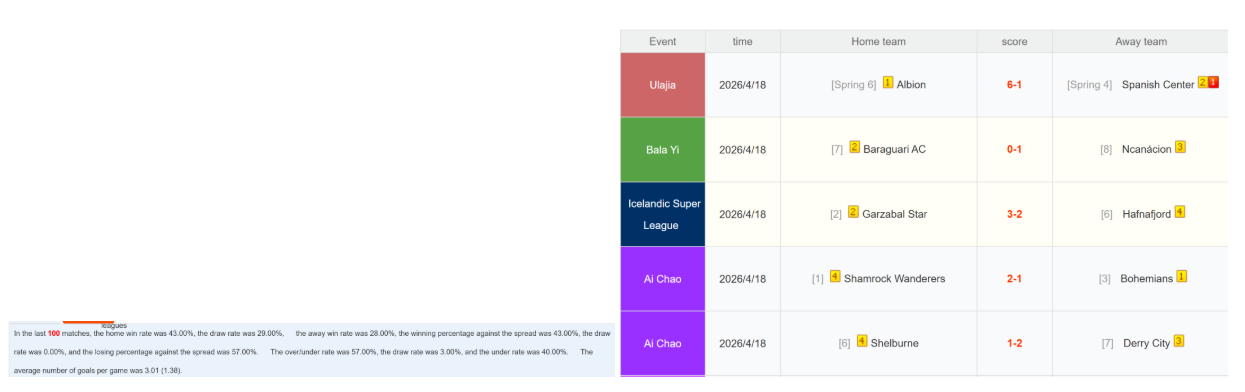Click Albion's yellow card count badge
The image size is (1245, 392).
(888, 83)
